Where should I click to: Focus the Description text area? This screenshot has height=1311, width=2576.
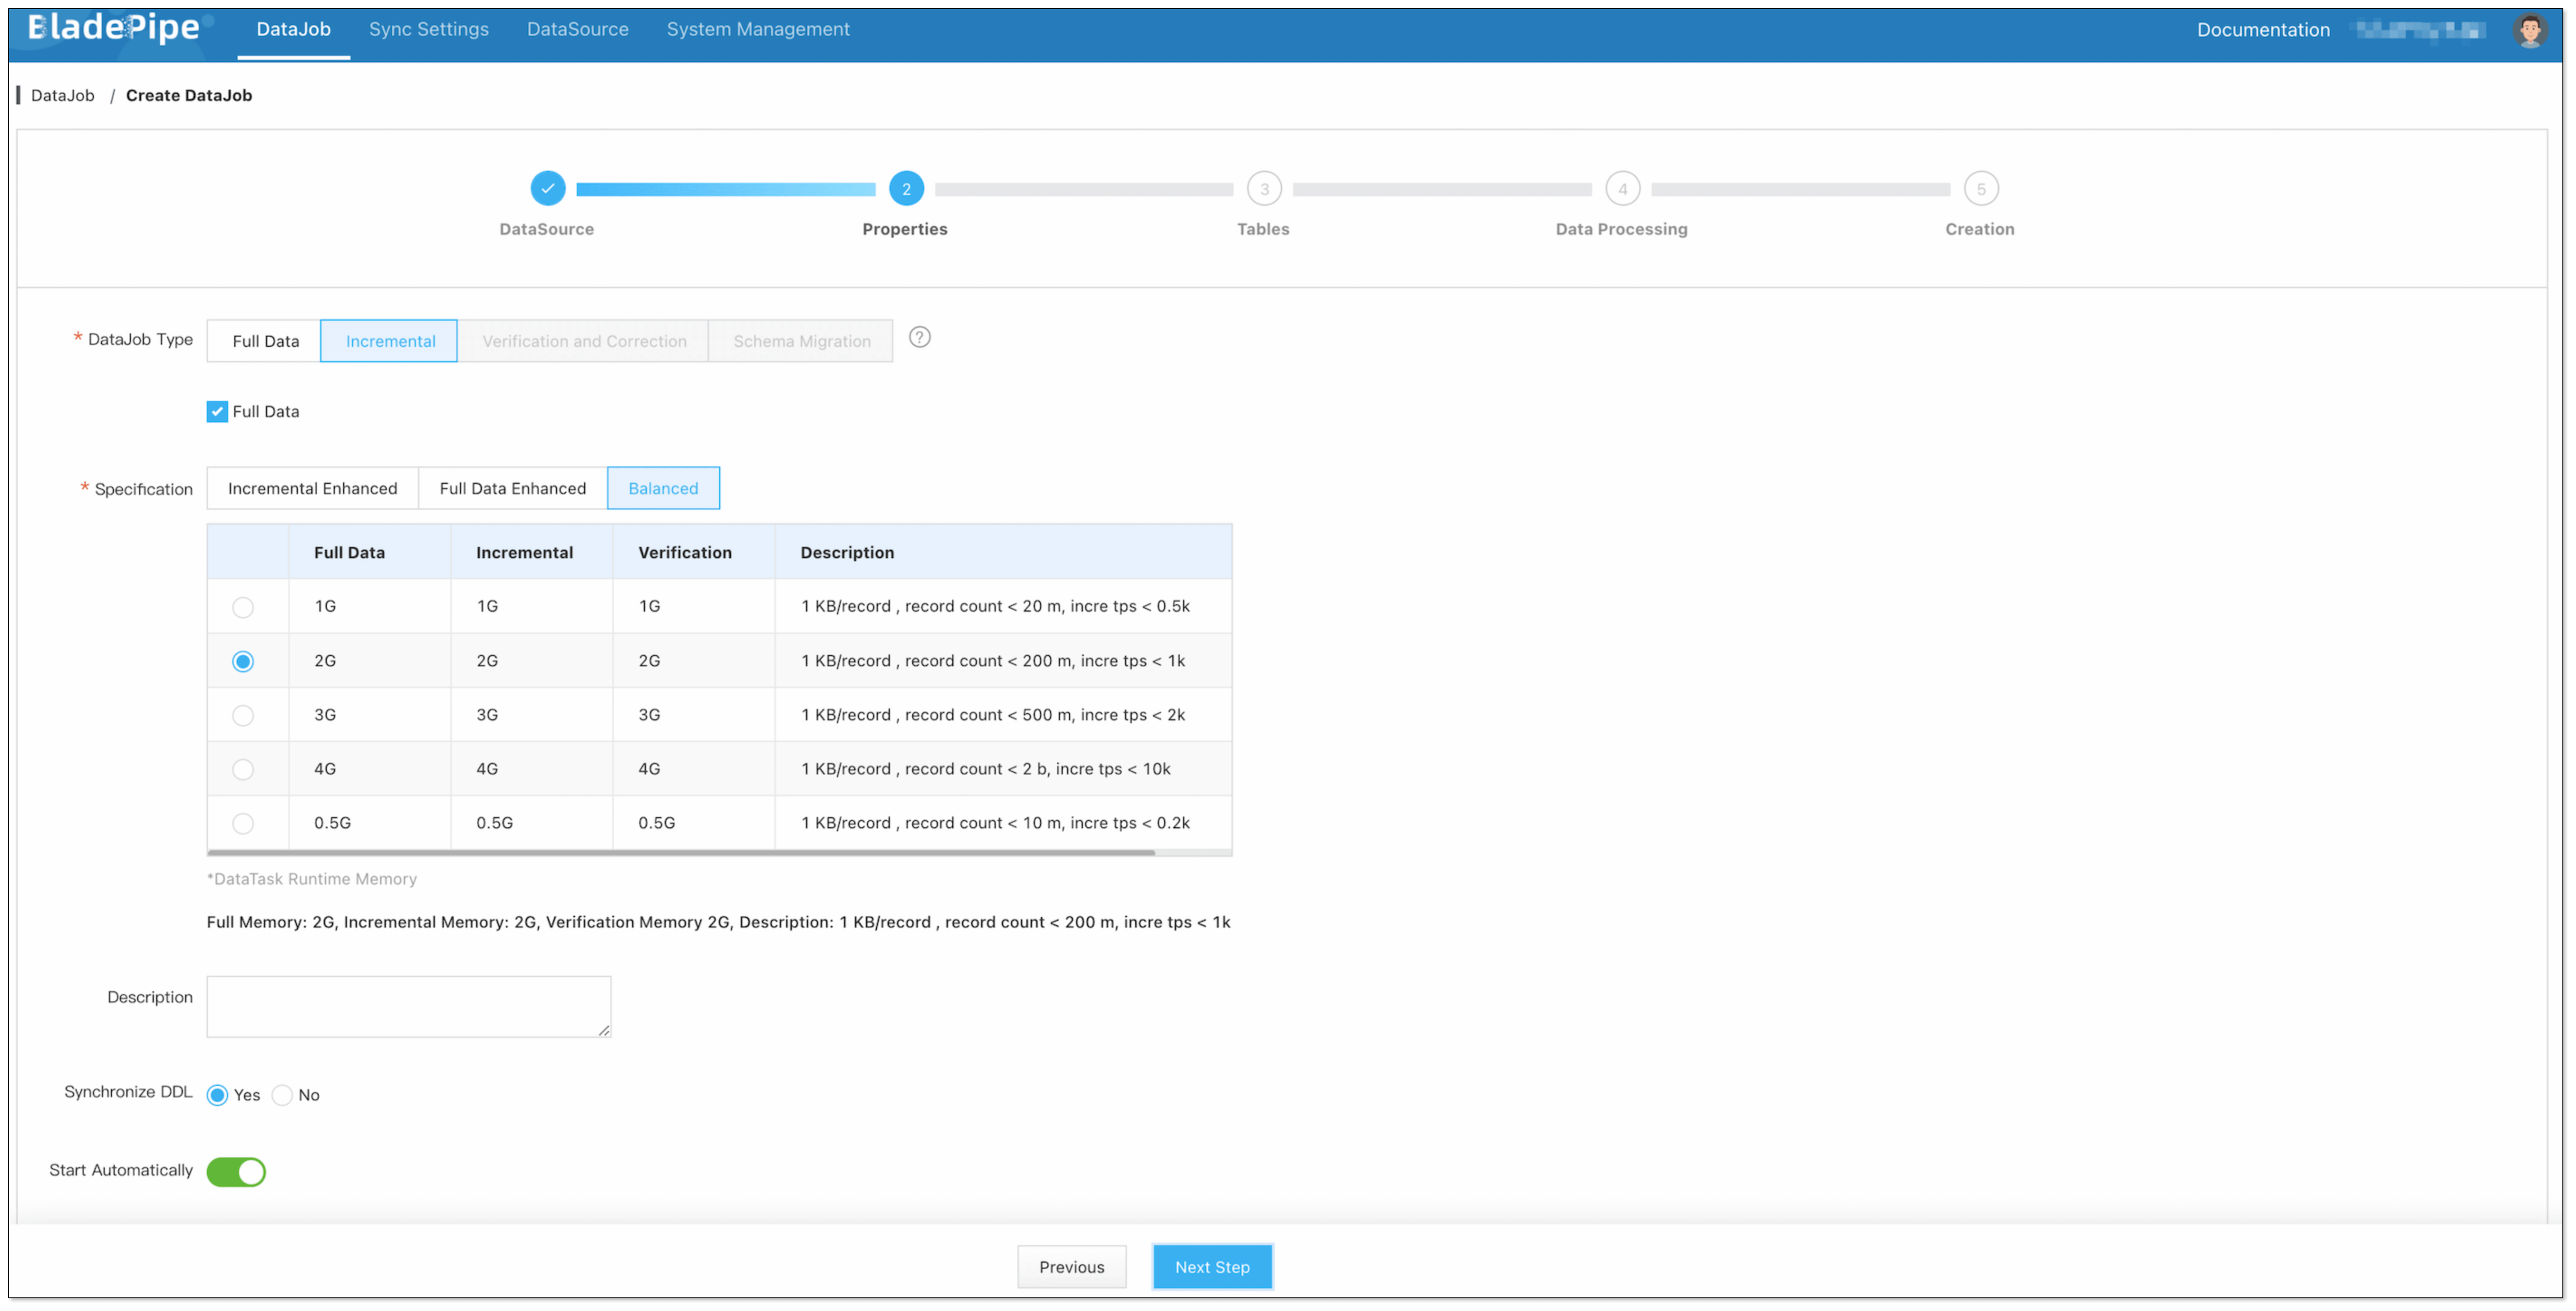(408, 1006)
